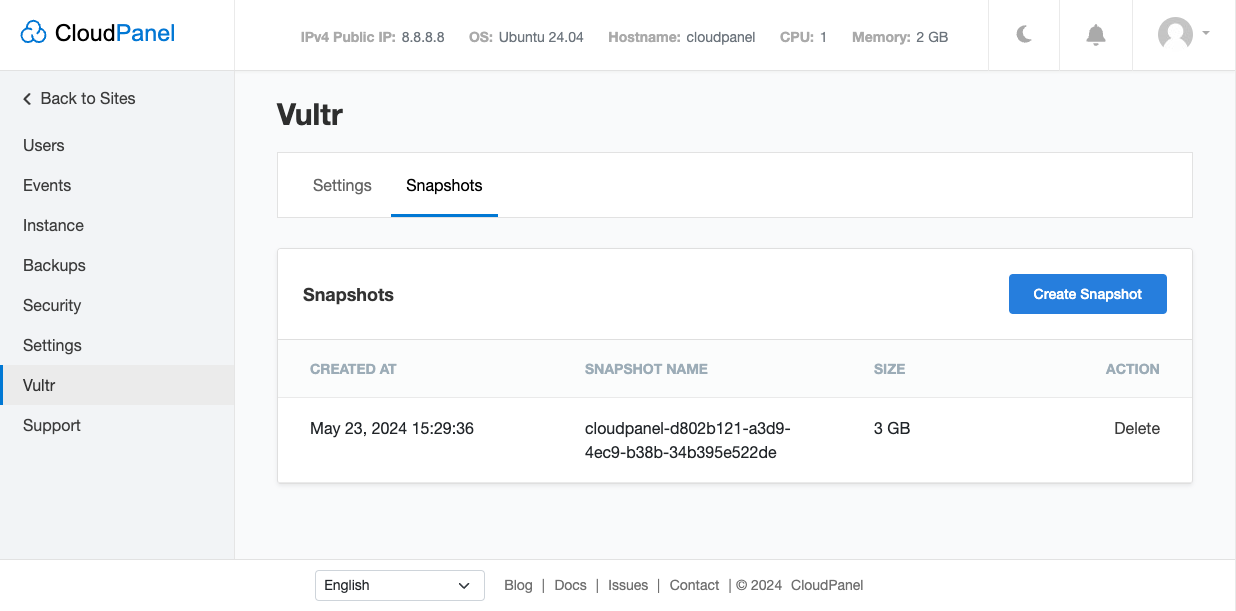This screenshot has width=1236, height=611.
Task: Select Vultr in the sidebar
Action: pyautogui.click(x=40, y=385)
